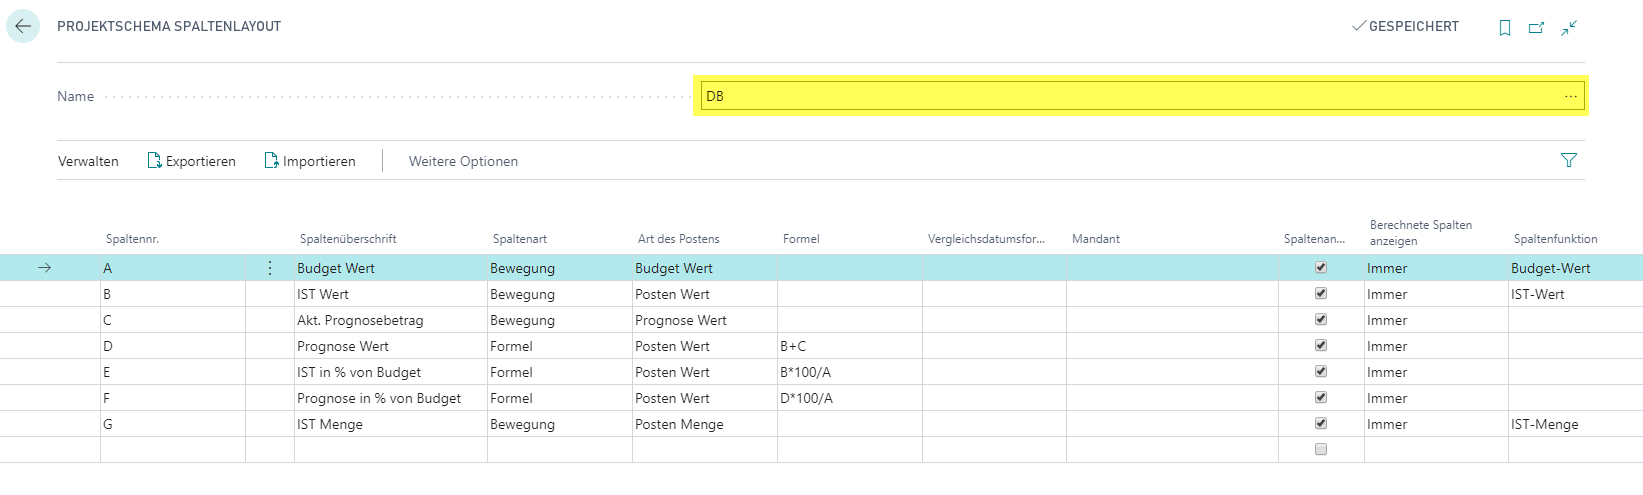Image resolution: width=1643 pixels, height=495 pixels.
Task: Open the Verwalten menu
Action: coord(88,161)
